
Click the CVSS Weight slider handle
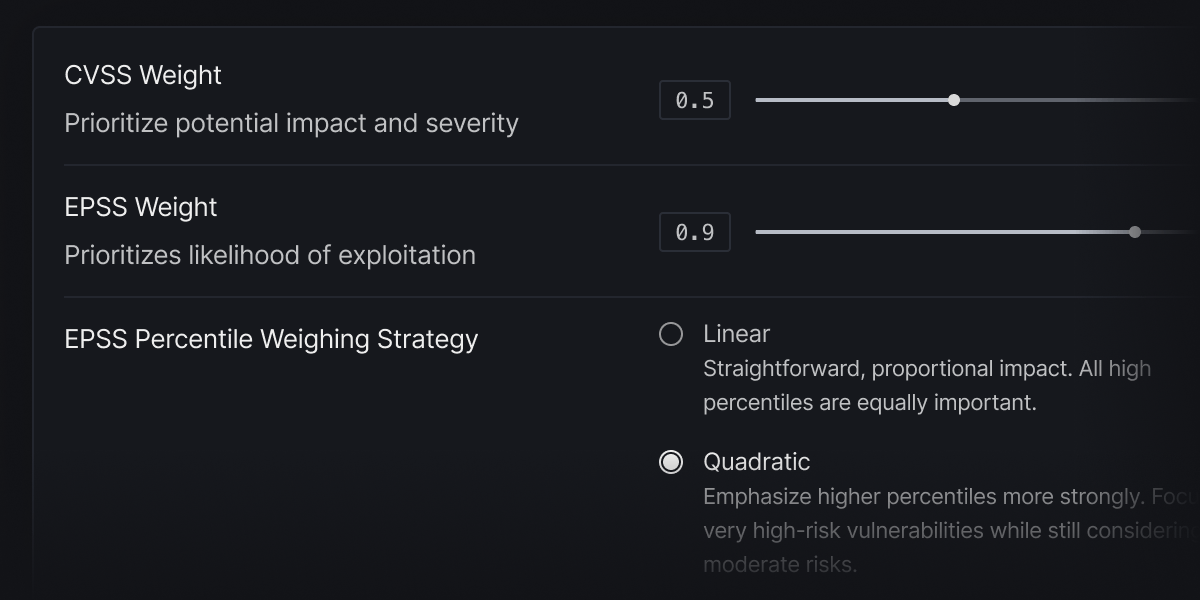(x=954, y=100)
